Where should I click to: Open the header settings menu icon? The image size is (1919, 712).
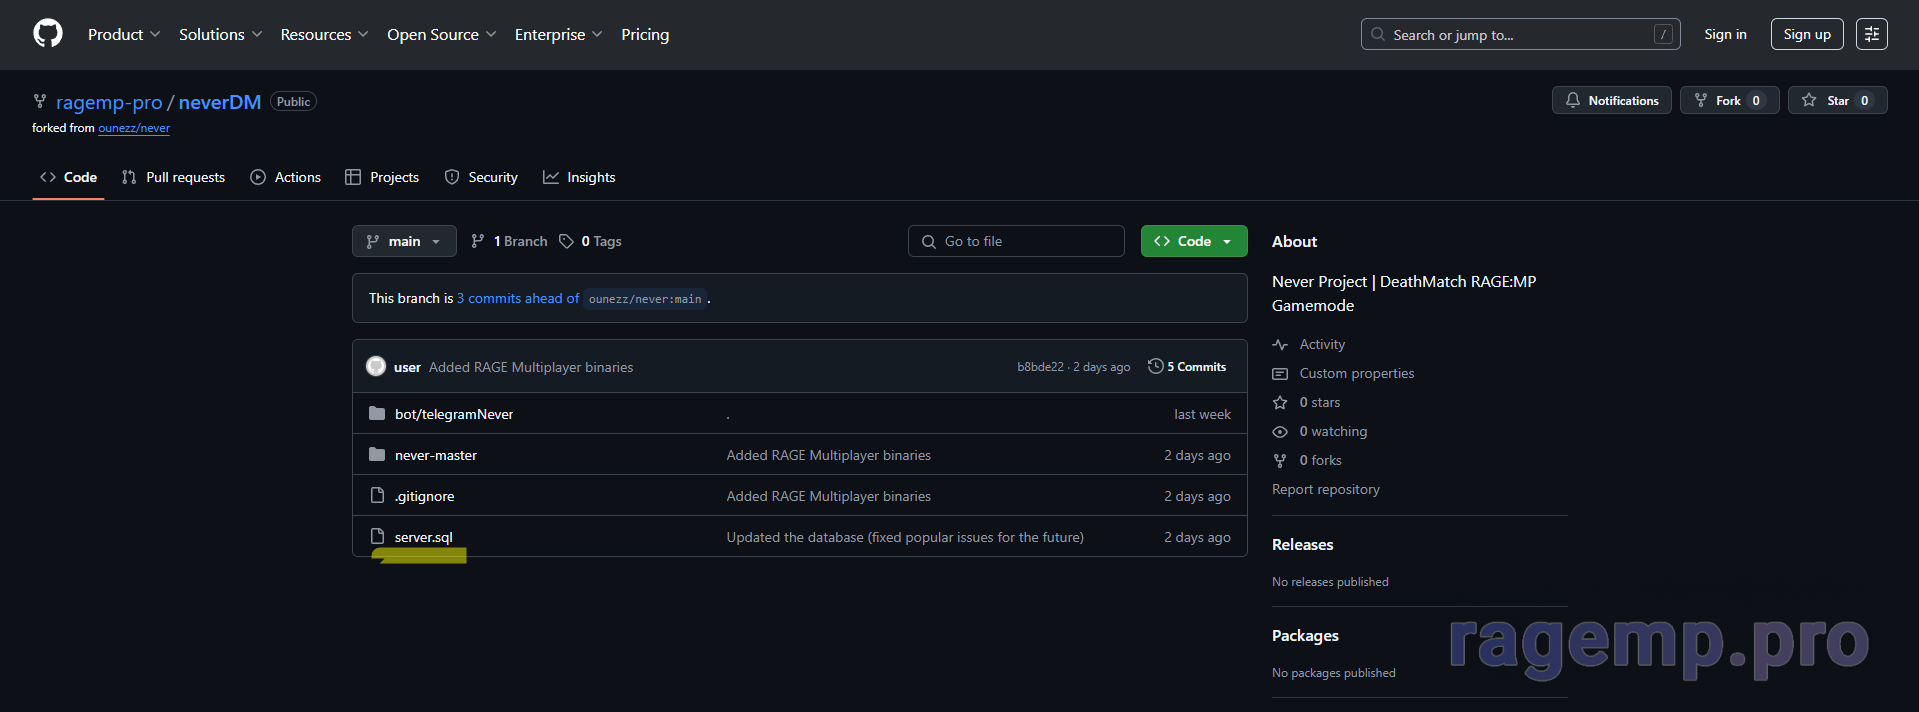(x=1872, y=34)
